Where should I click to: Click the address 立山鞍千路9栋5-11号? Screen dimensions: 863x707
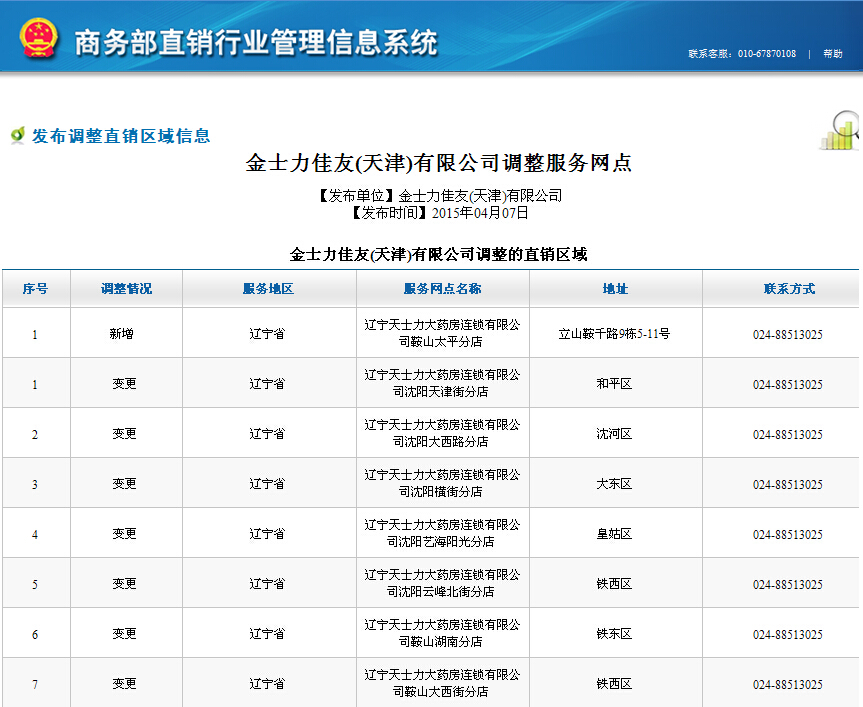[614, 334]
